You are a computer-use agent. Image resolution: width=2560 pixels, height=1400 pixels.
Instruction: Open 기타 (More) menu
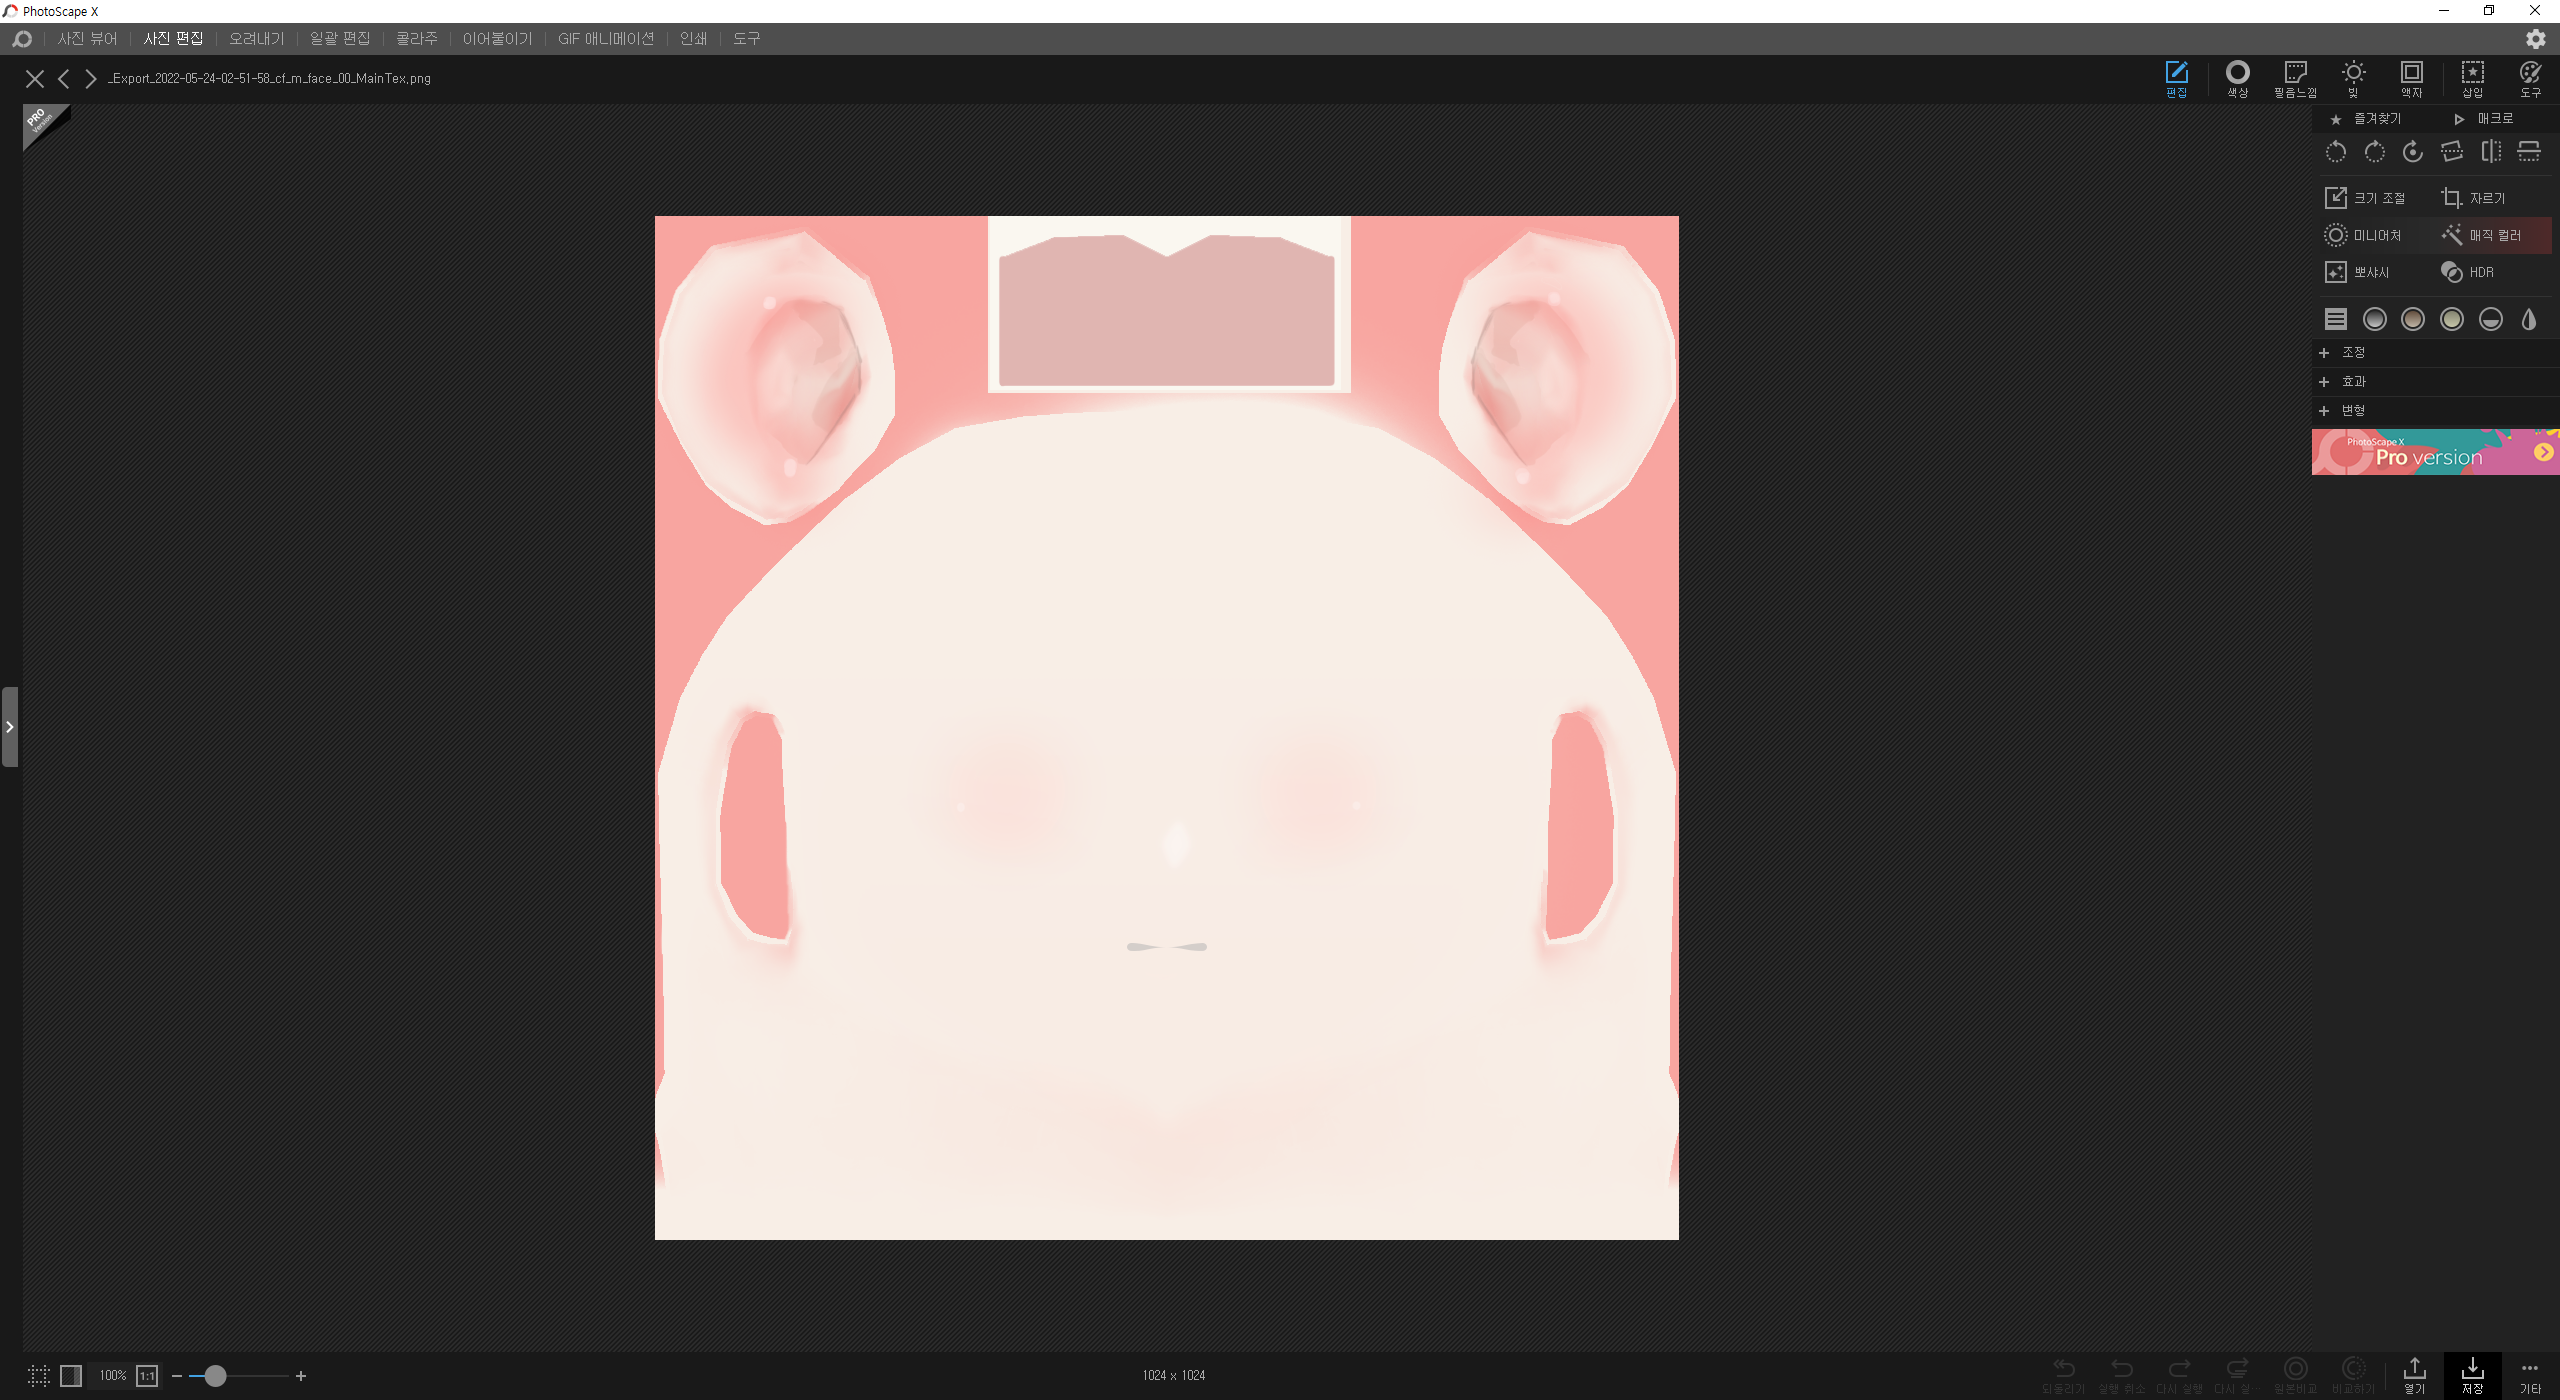coord(2530,1375)
